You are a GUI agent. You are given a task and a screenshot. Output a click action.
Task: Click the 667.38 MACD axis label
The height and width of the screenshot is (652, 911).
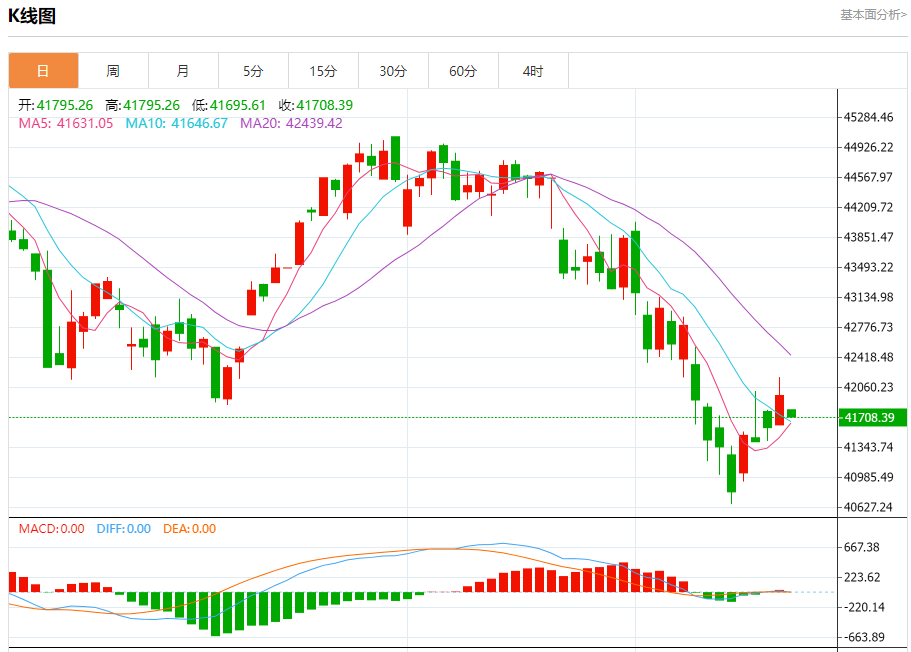[x=862, y=547]
